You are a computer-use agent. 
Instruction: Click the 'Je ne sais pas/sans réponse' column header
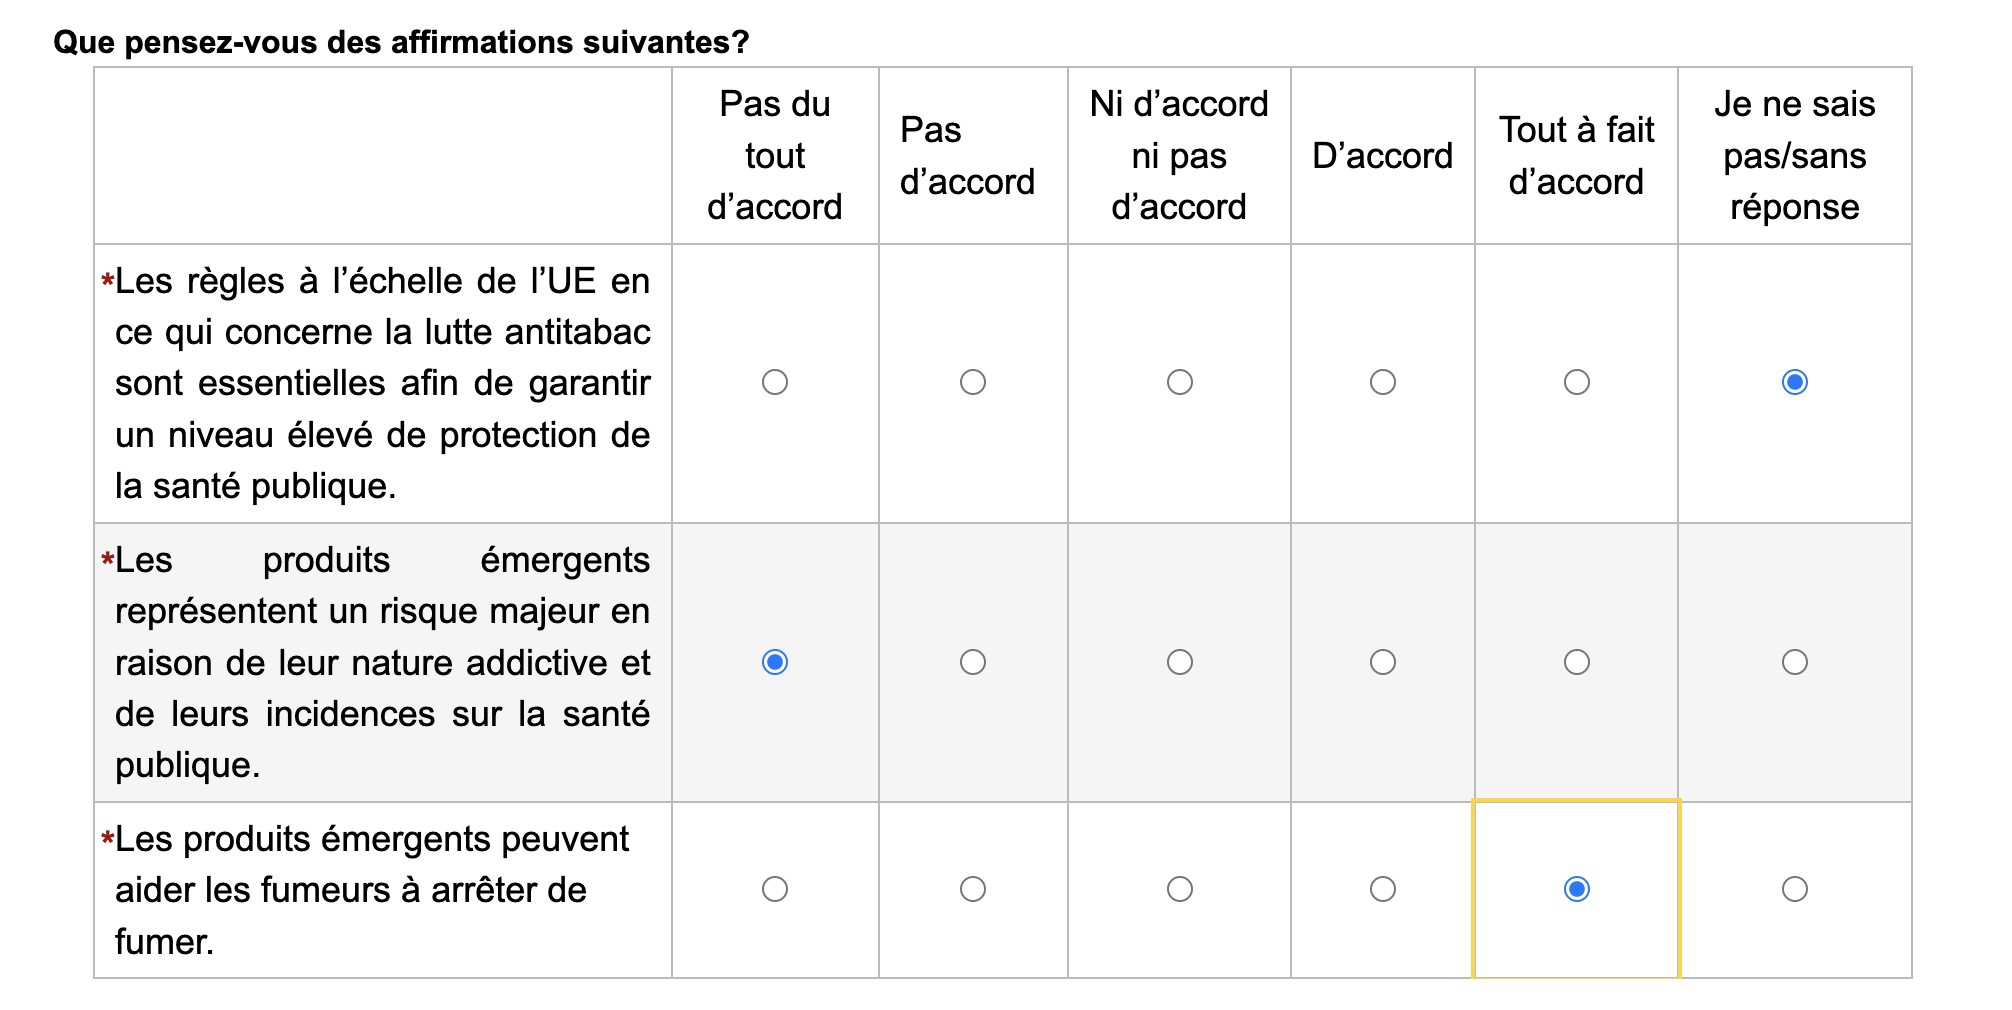(x=1795, y=155)
